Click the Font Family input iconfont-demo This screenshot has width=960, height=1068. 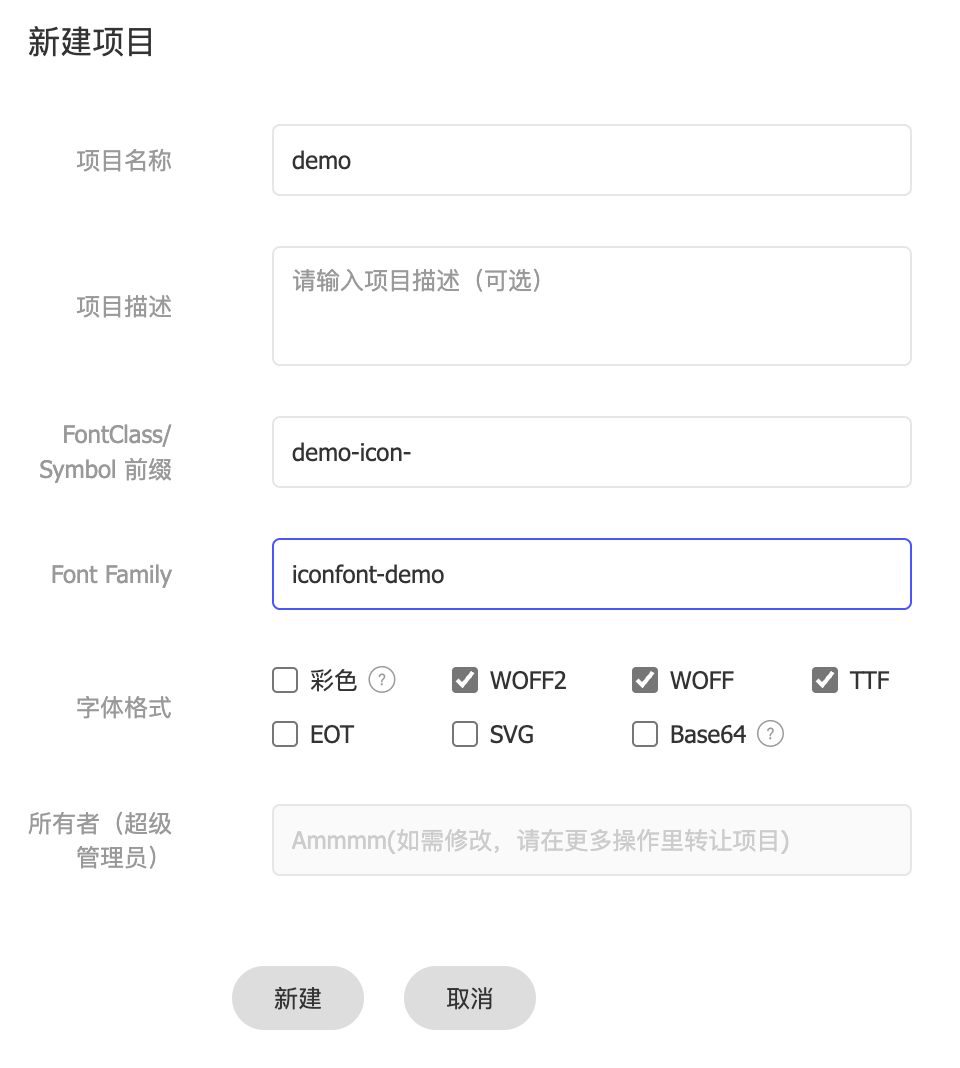click(591, 574)
